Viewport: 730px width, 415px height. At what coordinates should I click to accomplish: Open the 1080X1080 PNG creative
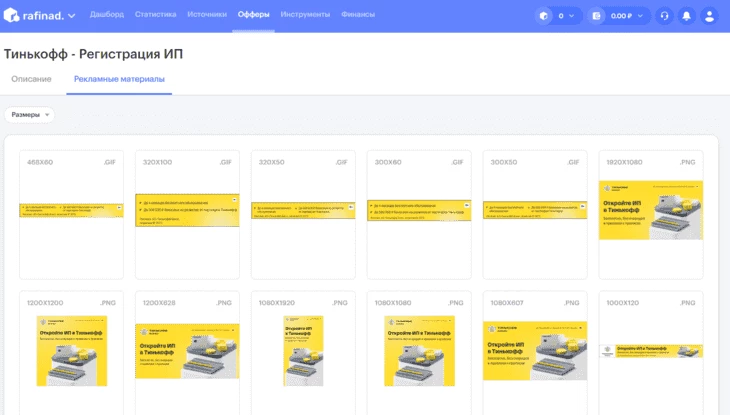pos(419,353)
